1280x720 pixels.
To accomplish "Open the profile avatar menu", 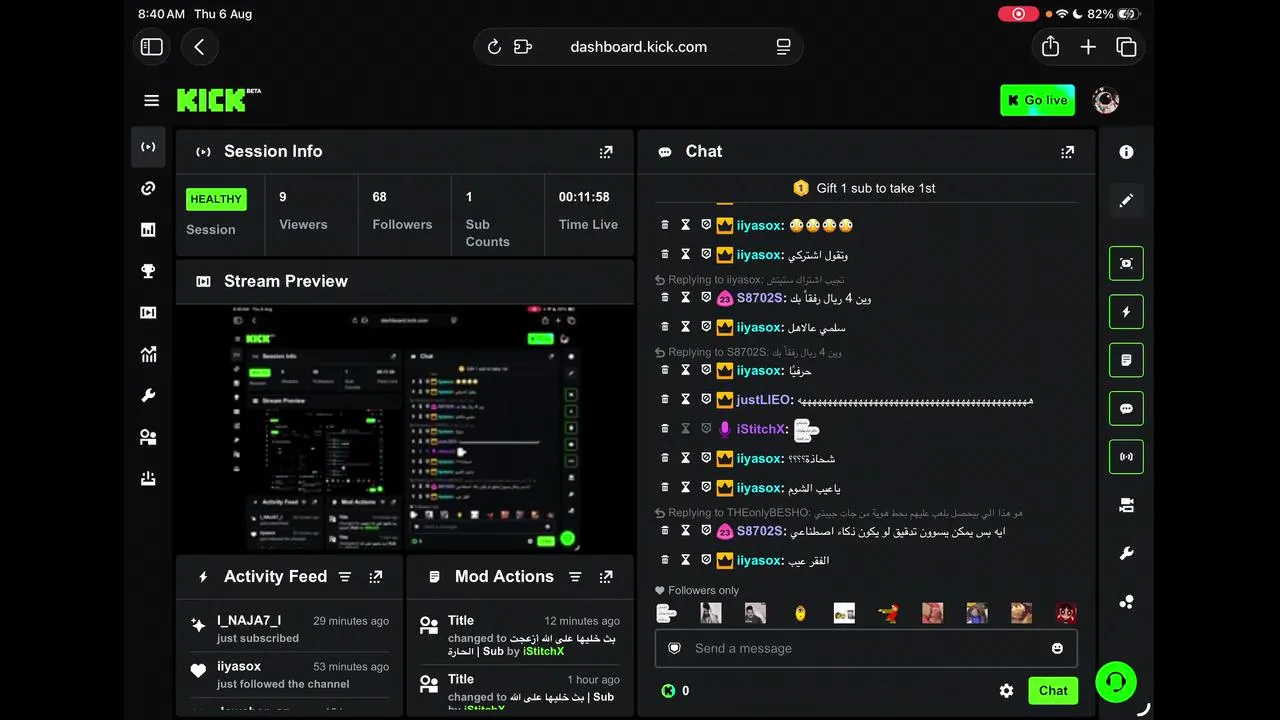I will click(1105, 100).
